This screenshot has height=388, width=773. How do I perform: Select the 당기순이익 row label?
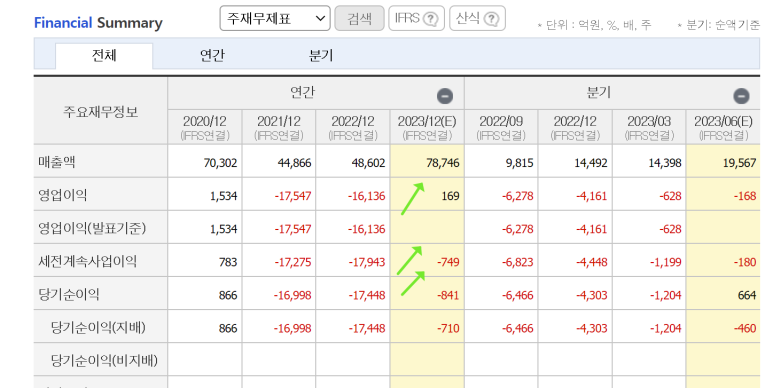coord(69,294)
